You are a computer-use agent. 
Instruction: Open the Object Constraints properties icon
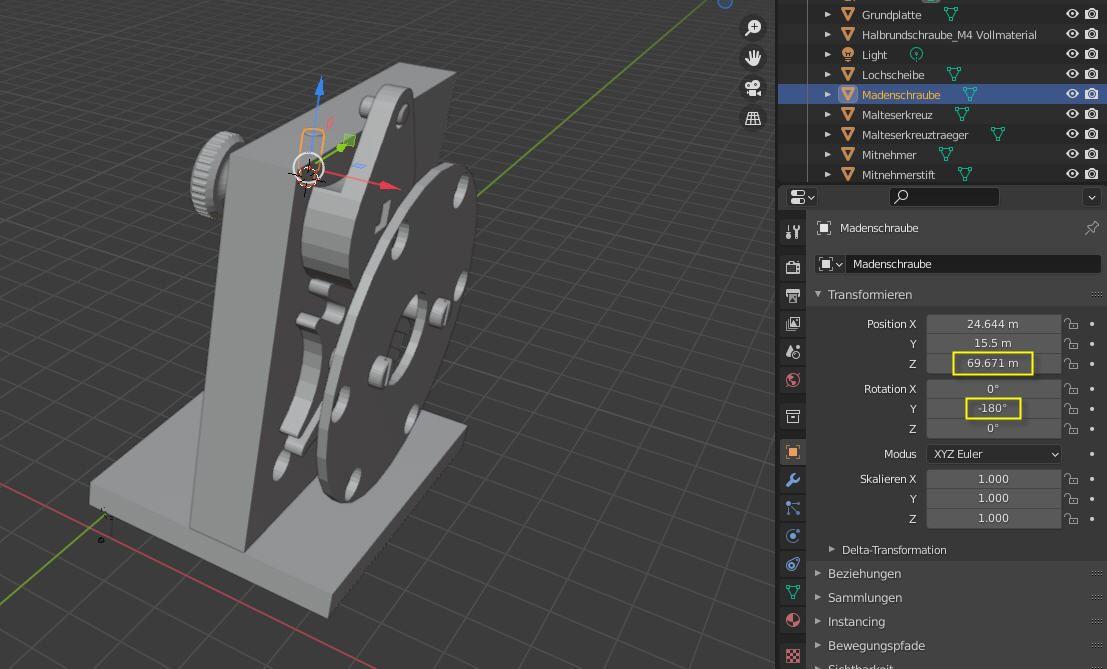(793, 564)
